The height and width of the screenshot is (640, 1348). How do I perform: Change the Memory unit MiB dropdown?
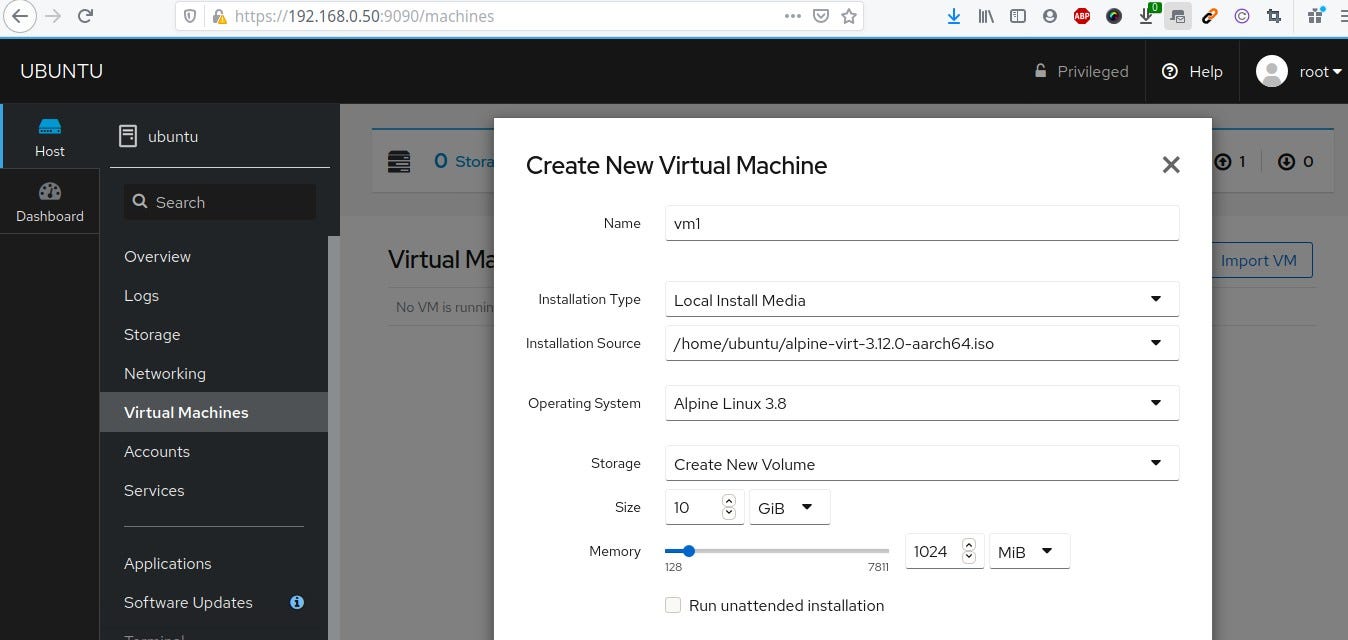[x=1030, y=551]
